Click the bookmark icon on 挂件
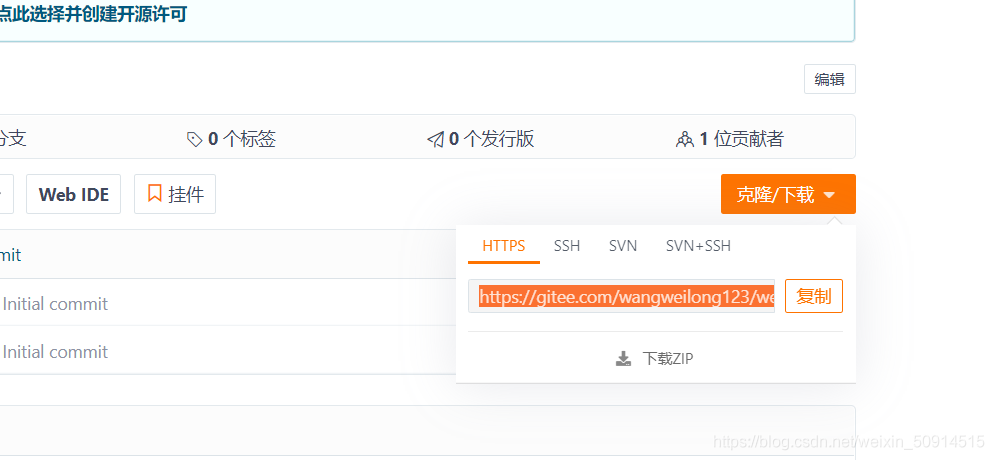The width and height of the screenshot is (994, 460). point(155,193)
